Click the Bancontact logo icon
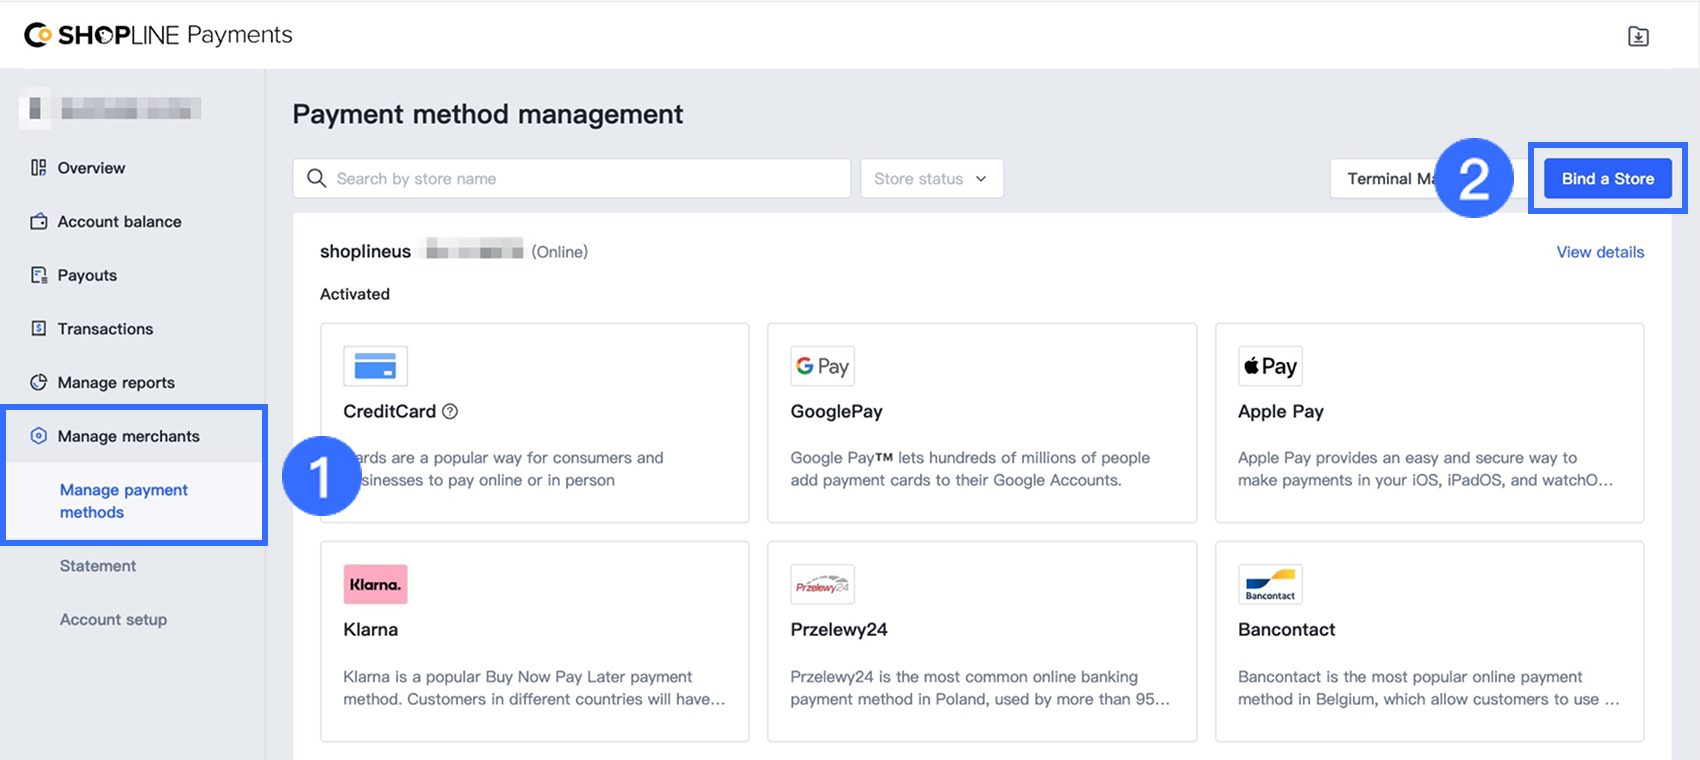 pyautogui.click(x=1270, y=585)
